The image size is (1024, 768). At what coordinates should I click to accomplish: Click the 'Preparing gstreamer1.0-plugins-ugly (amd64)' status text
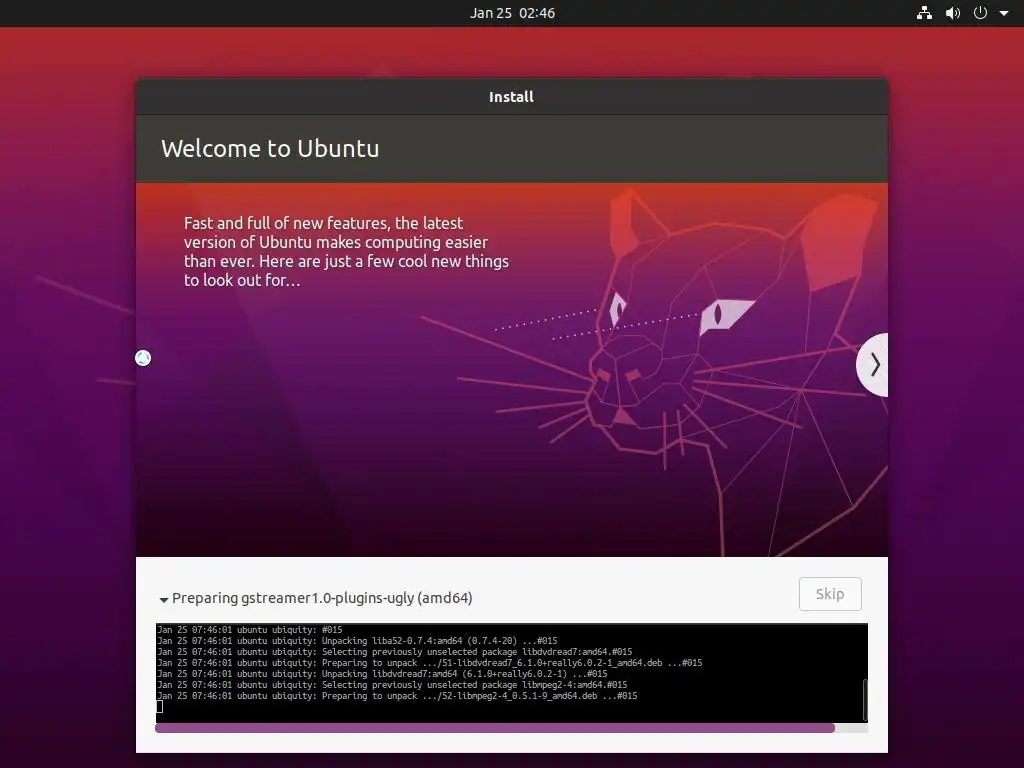click(x=322, y=598)
